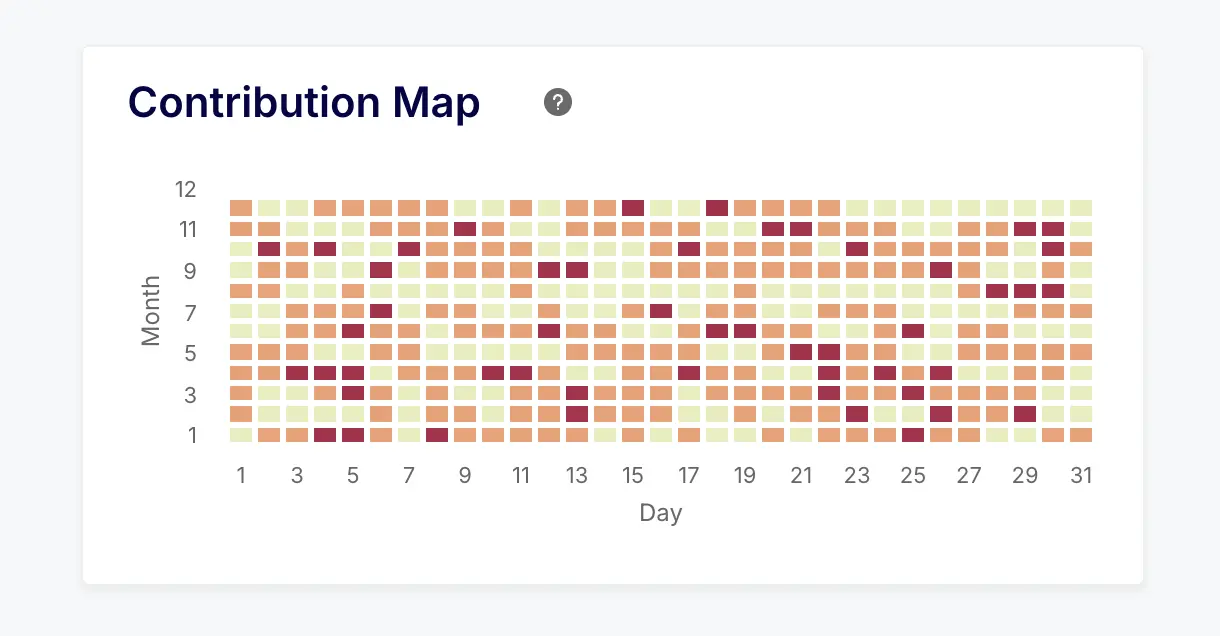Click the dark cell at Day 18, Month 12
The width and height of the screenshot is (1220, 636).
tap(717, 206)
